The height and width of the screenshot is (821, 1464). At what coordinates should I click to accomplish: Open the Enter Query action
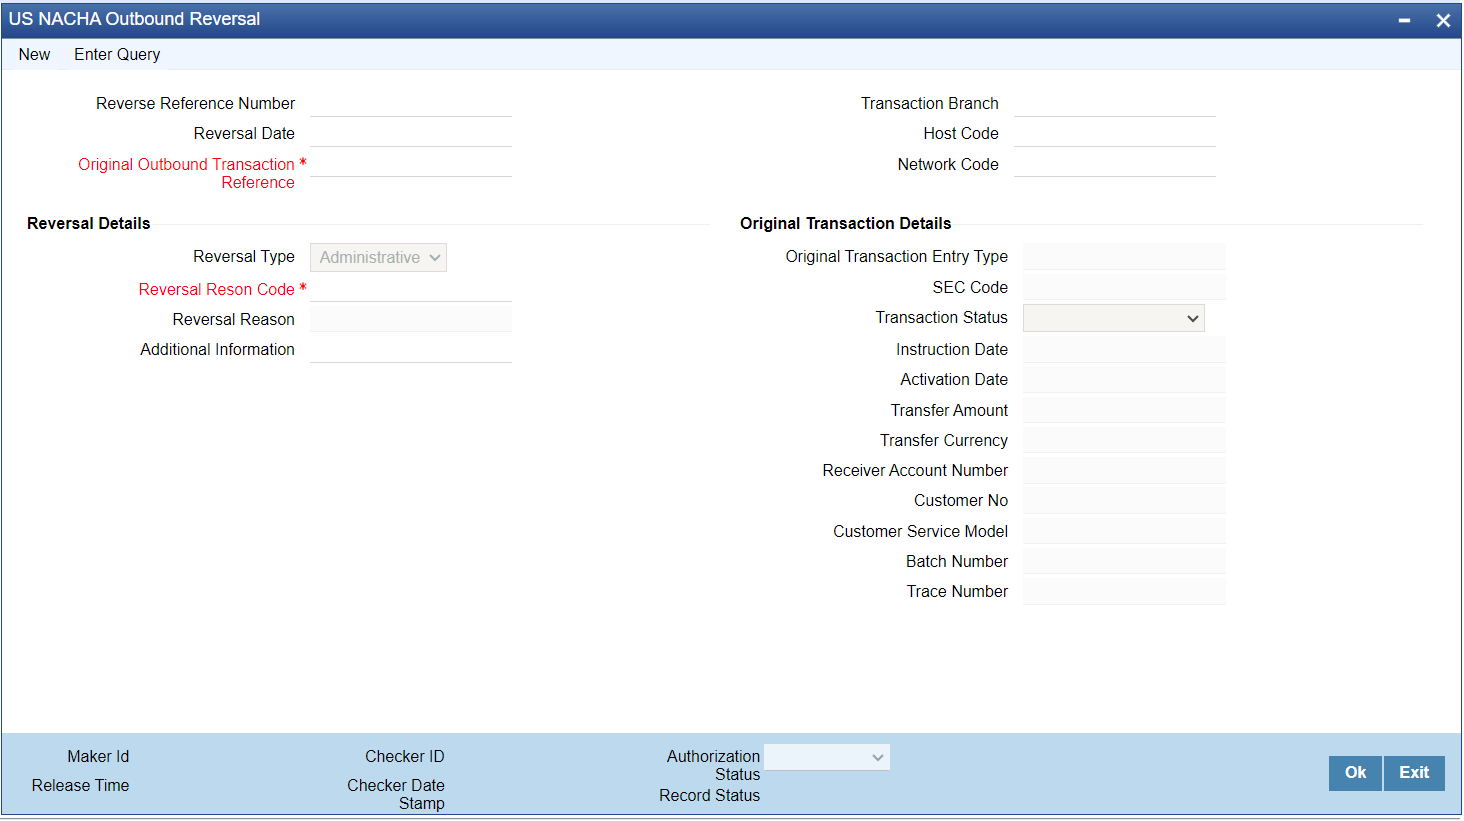117,54
